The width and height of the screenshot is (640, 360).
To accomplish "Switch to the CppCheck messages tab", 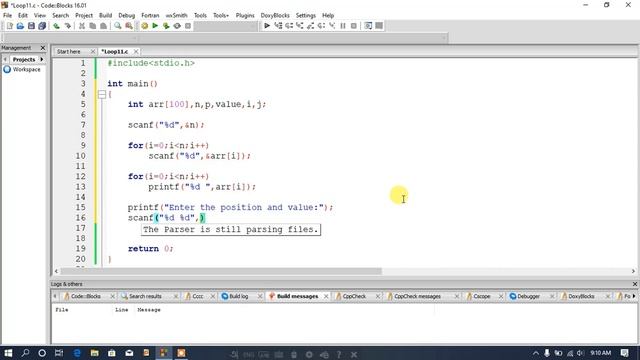I will (x=417, y=296).
